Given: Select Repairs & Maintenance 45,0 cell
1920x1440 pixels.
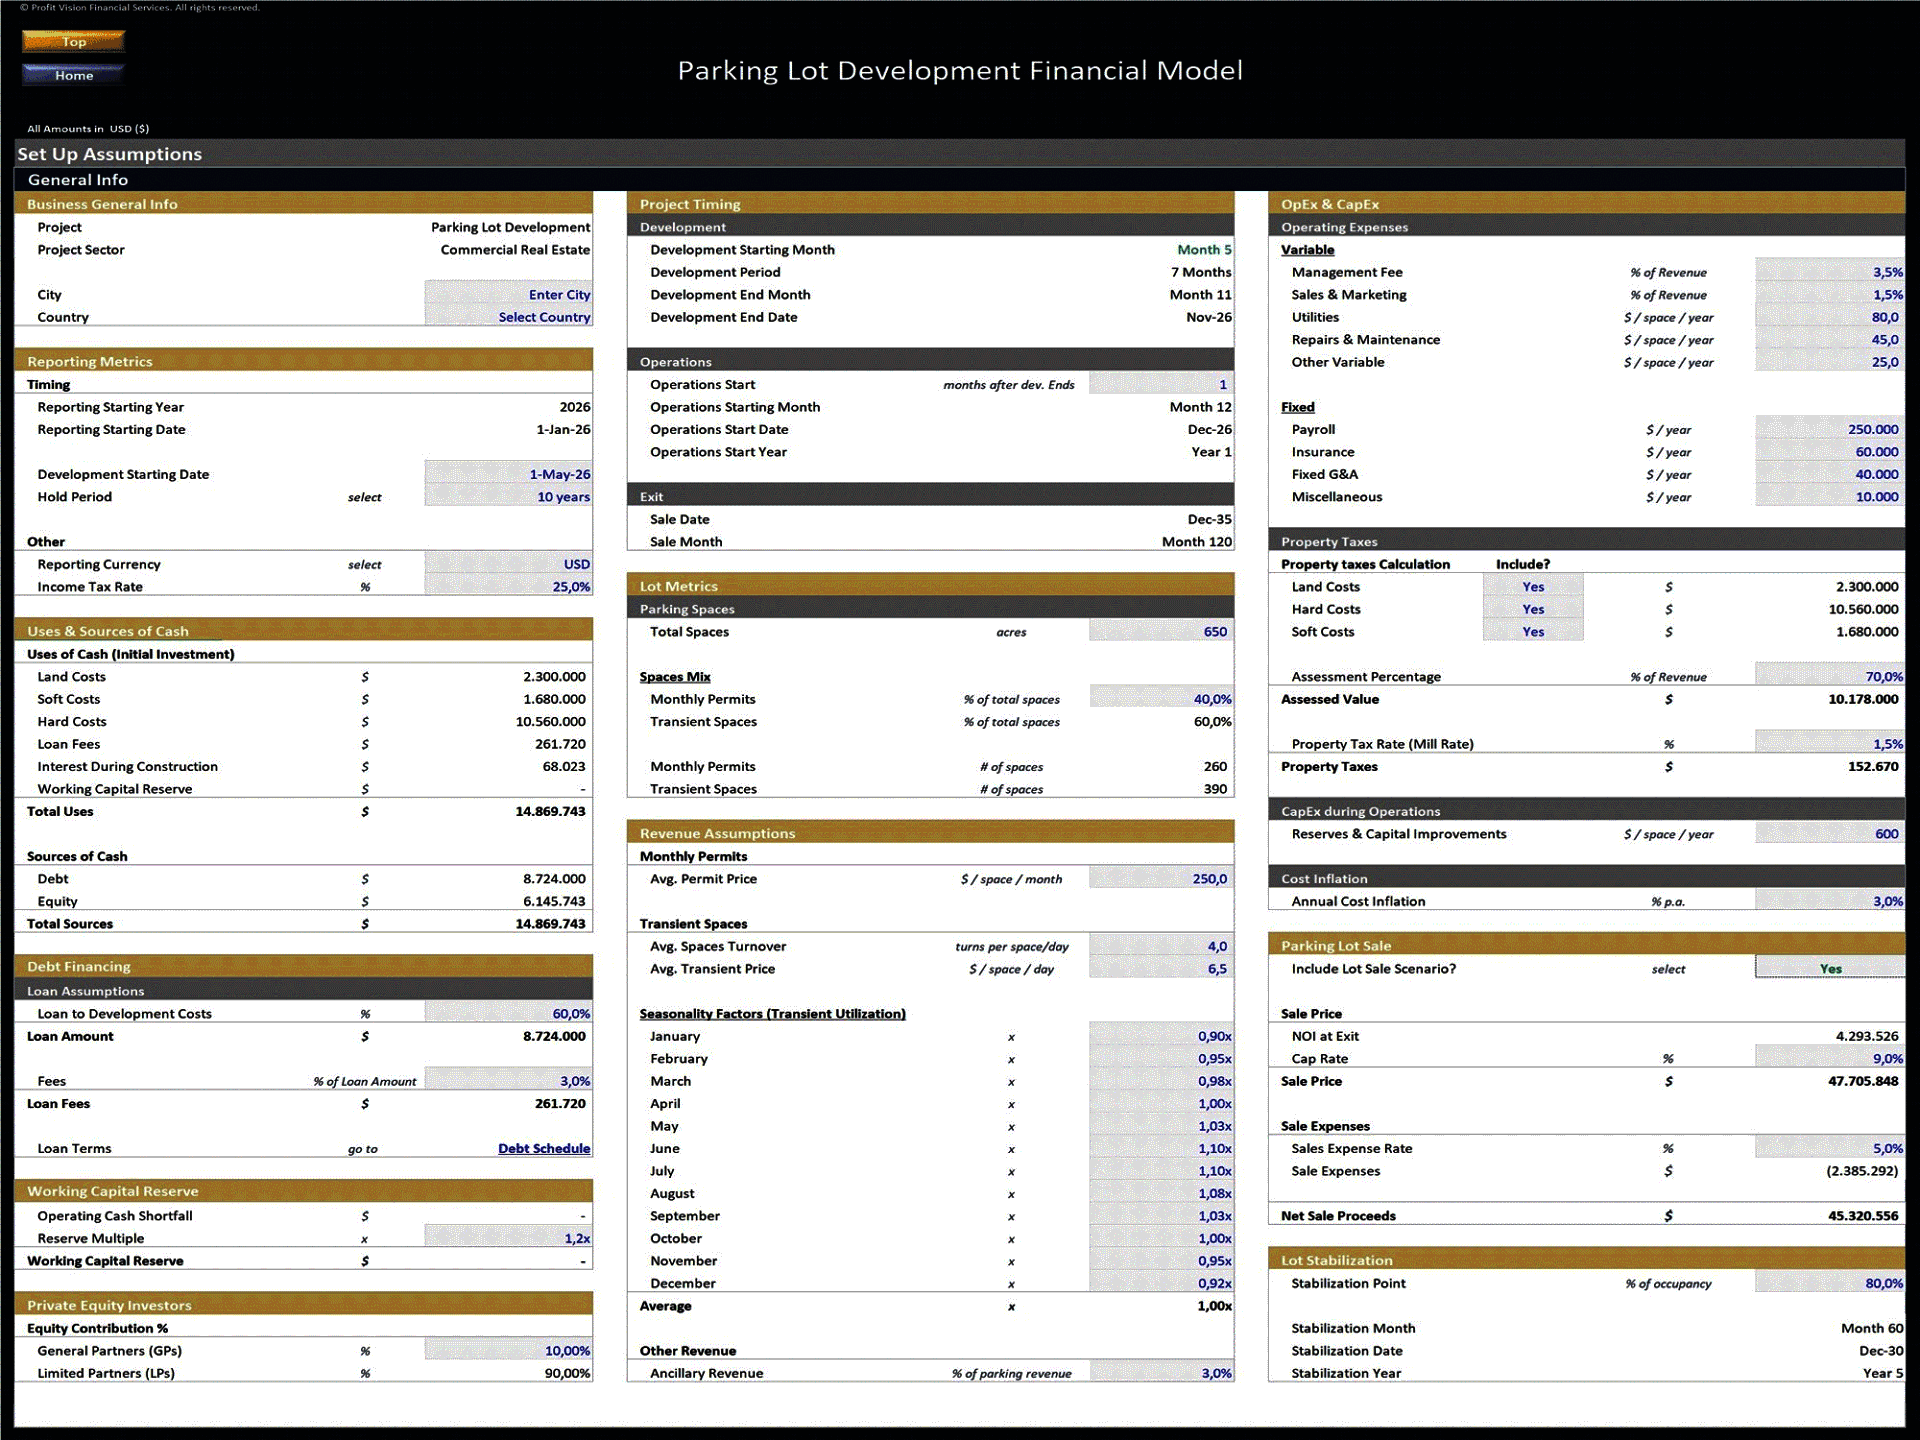Looking at the screenshot, I should tap(1830, 340).
